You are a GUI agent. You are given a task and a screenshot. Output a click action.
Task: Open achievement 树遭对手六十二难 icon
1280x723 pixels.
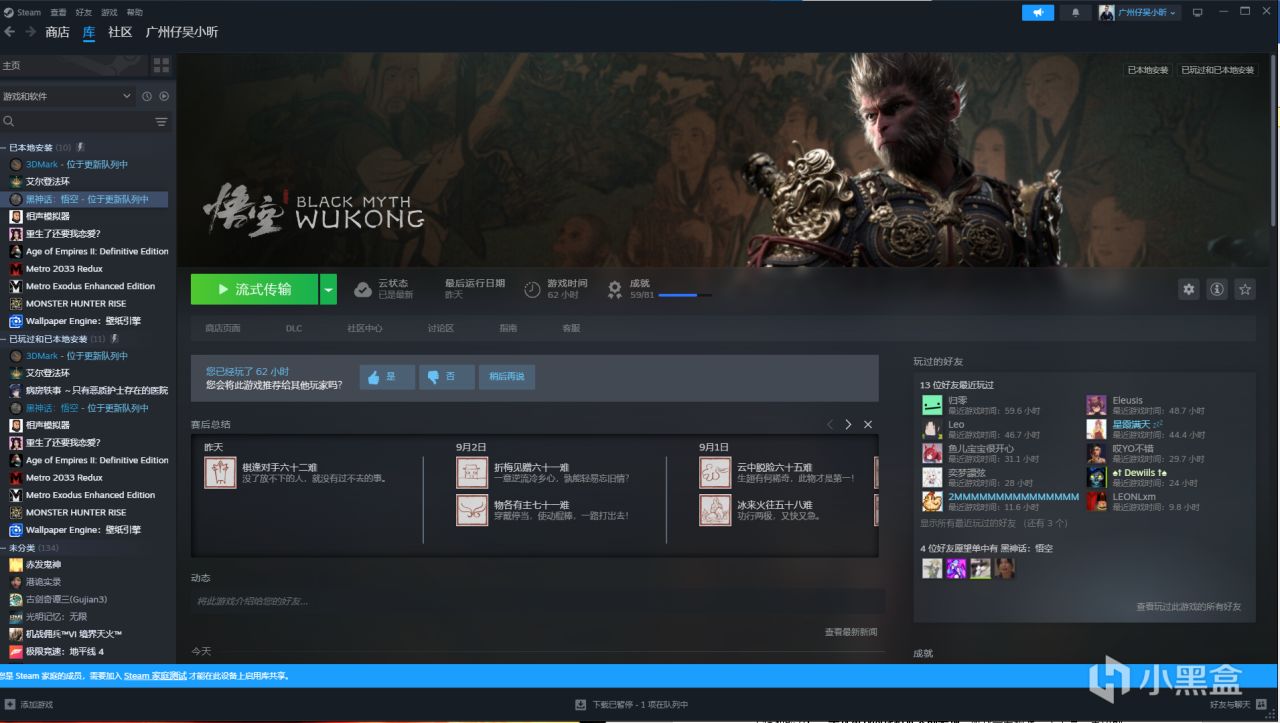pyautogui.click(x=220, y=472)
